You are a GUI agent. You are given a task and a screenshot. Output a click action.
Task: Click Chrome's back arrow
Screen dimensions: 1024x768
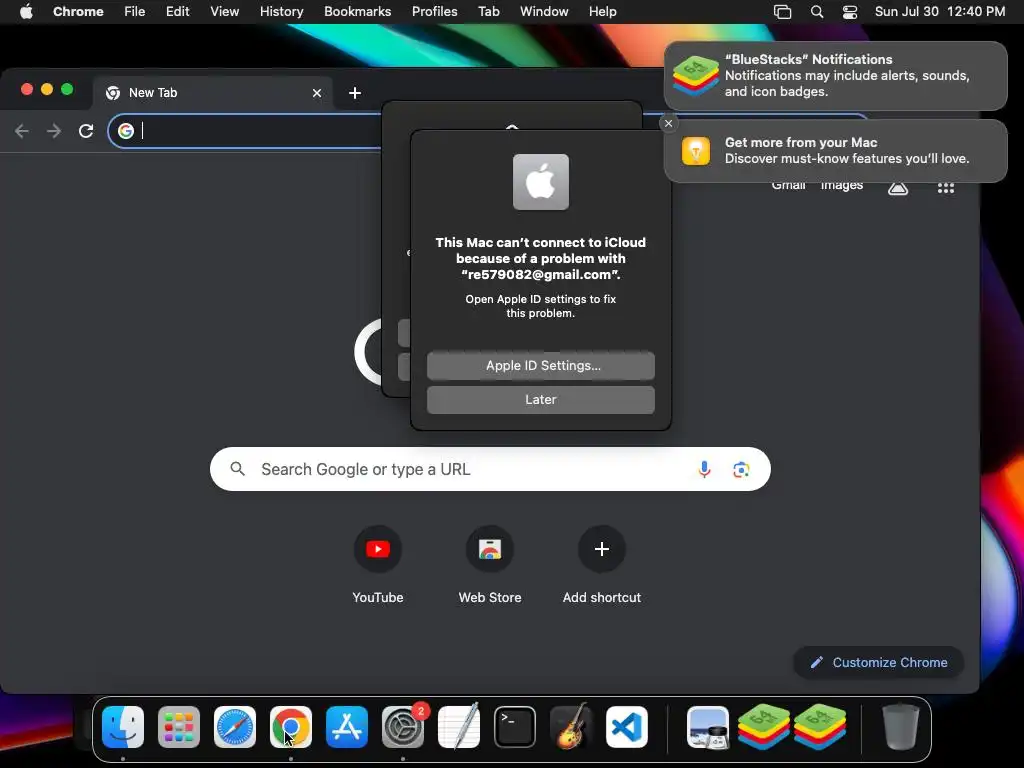(x=22, y=131)
